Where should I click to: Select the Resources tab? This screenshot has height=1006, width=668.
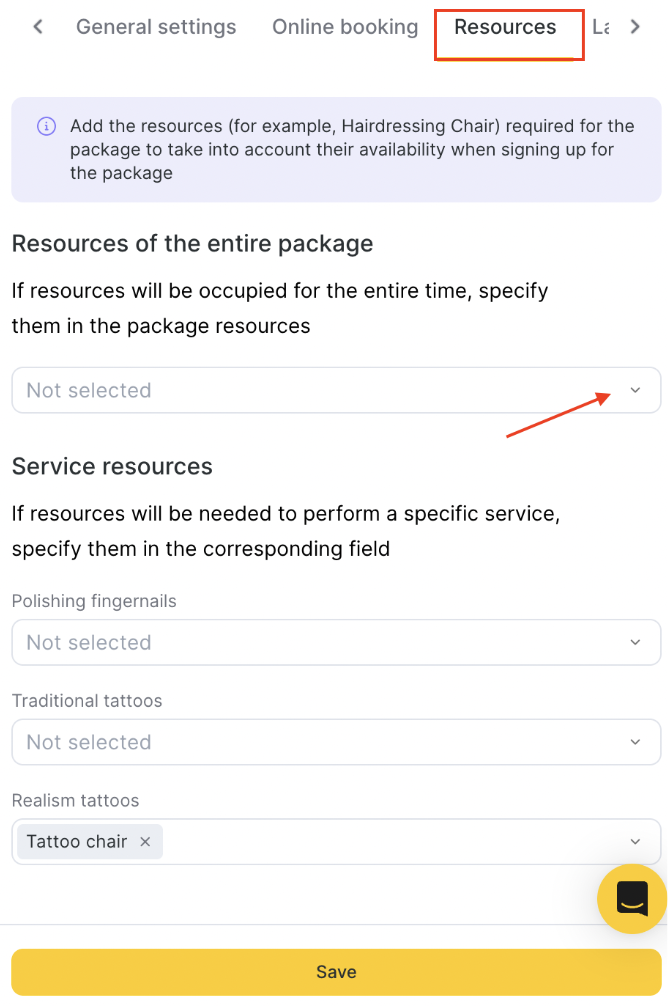(505, 27)
